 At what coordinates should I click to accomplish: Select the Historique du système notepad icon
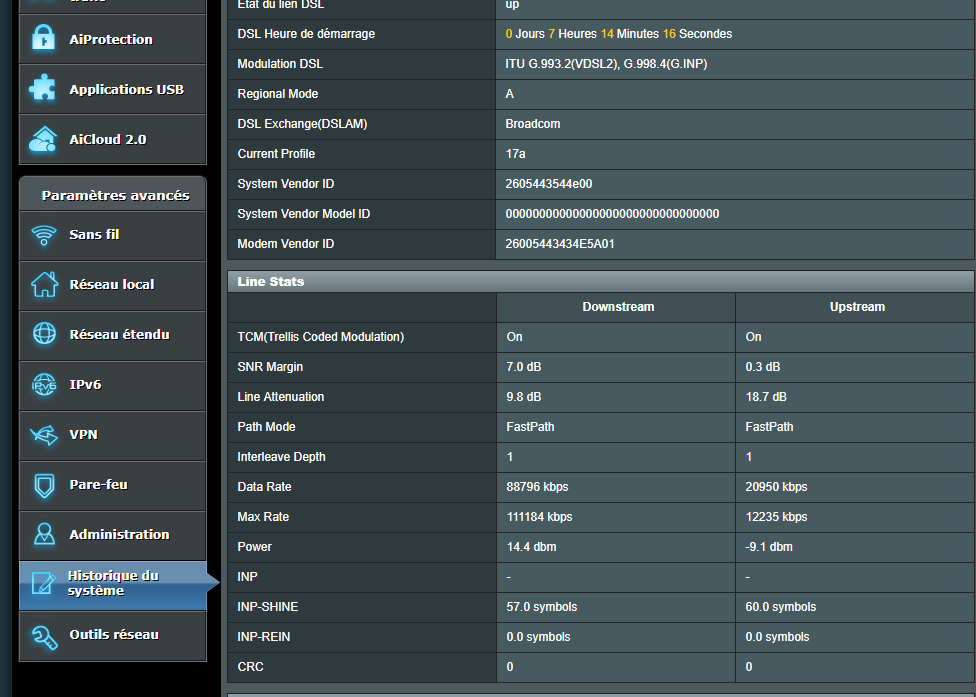click(44, 584)
